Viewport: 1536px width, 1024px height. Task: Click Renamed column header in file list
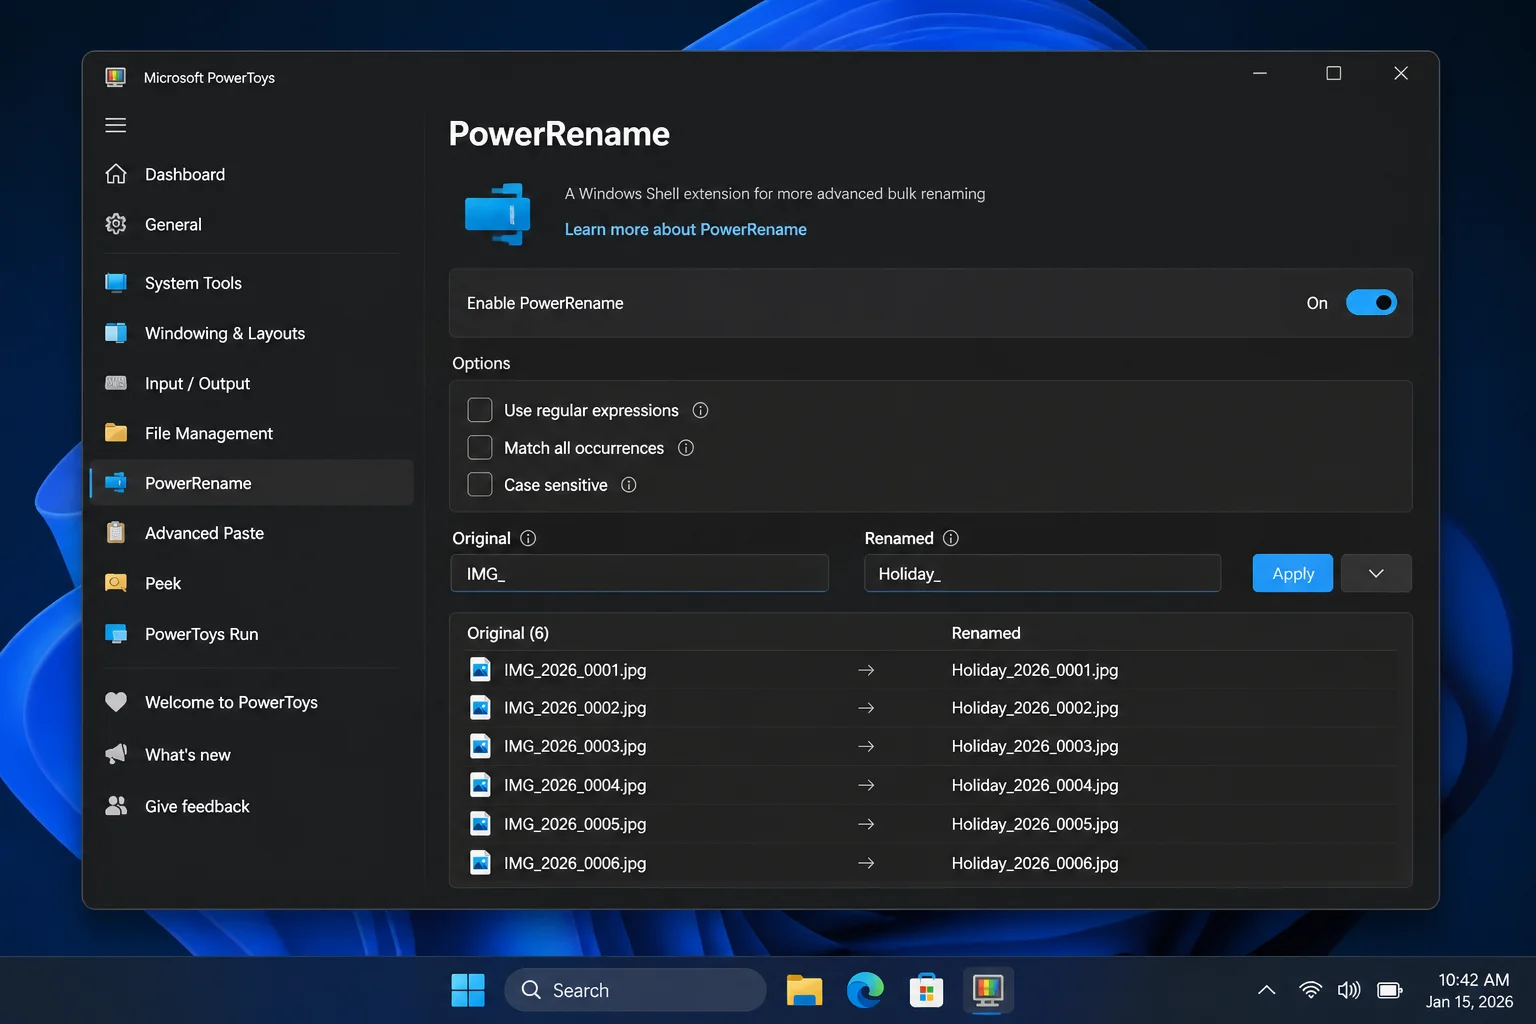pyautogui.click(x=986, y=633)
